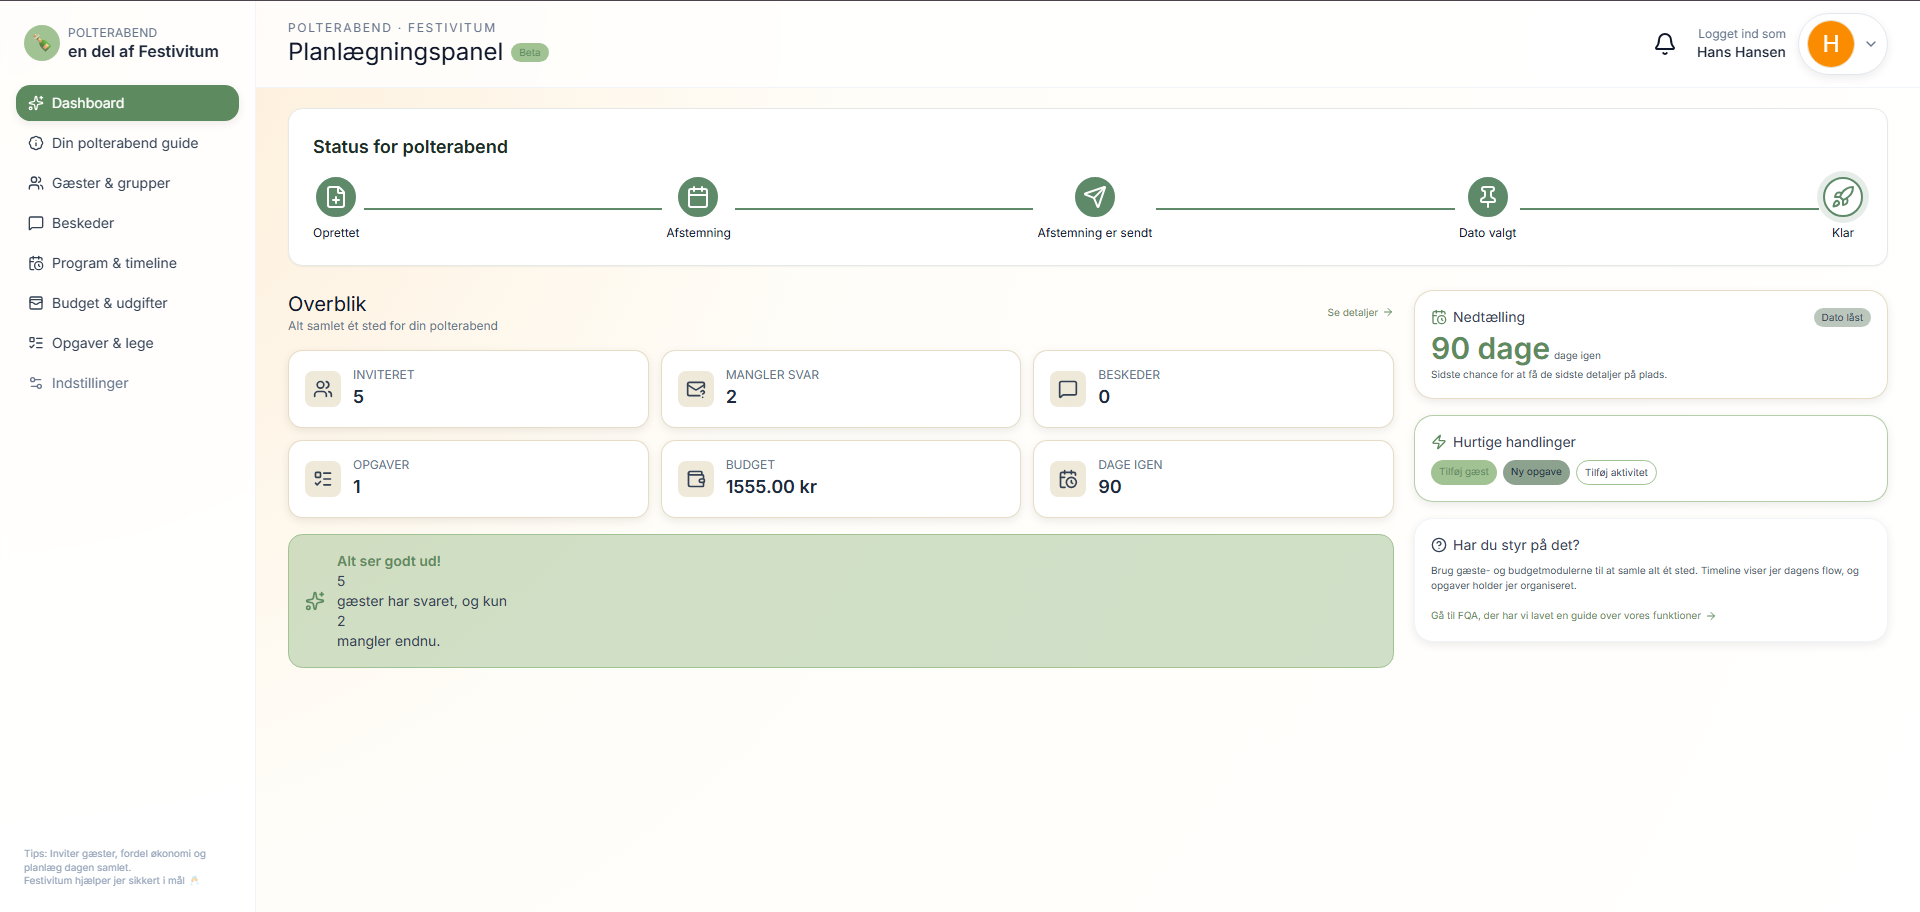The width and height of the screenshot is (1920, 912).
Task: Click the Nedtælling calendar icon
Action: point(1440,317)
